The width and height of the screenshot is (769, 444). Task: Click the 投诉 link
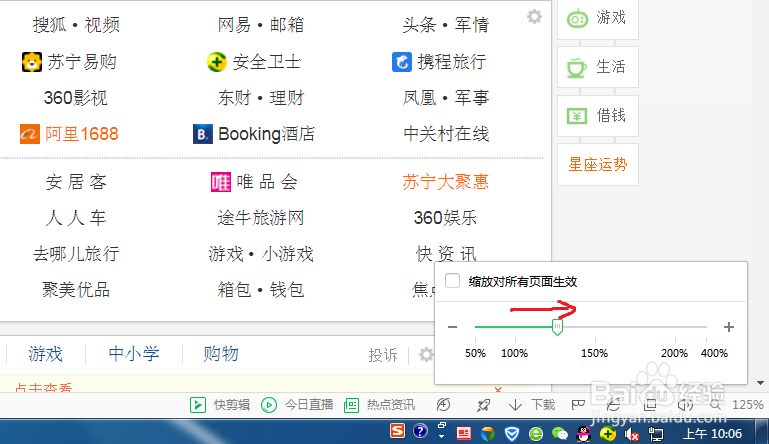pyautogui.click(x=383, y=355)
